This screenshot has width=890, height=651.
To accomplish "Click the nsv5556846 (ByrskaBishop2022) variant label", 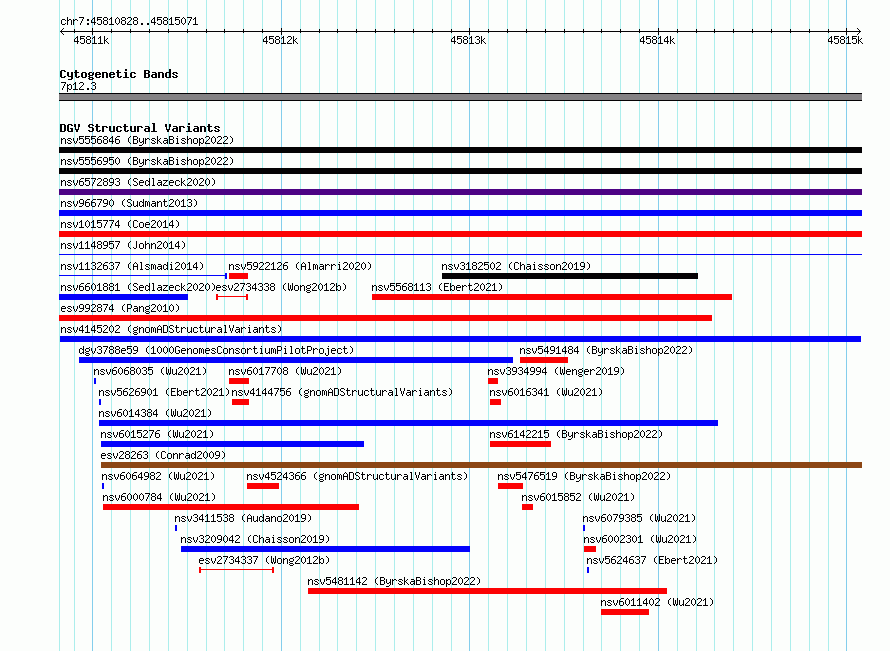I will click(147, 140).
